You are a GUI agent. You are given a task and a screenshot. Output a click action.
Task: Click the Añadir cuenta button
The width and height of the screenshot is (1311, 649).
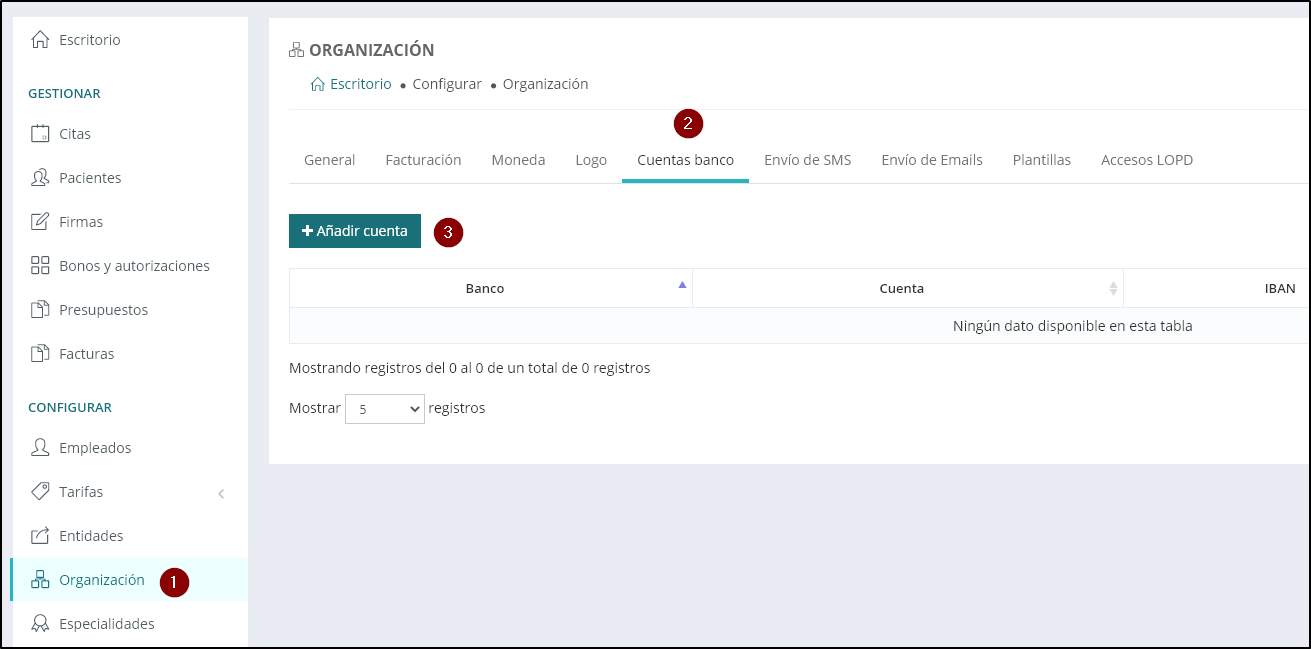tap(355, 231)
